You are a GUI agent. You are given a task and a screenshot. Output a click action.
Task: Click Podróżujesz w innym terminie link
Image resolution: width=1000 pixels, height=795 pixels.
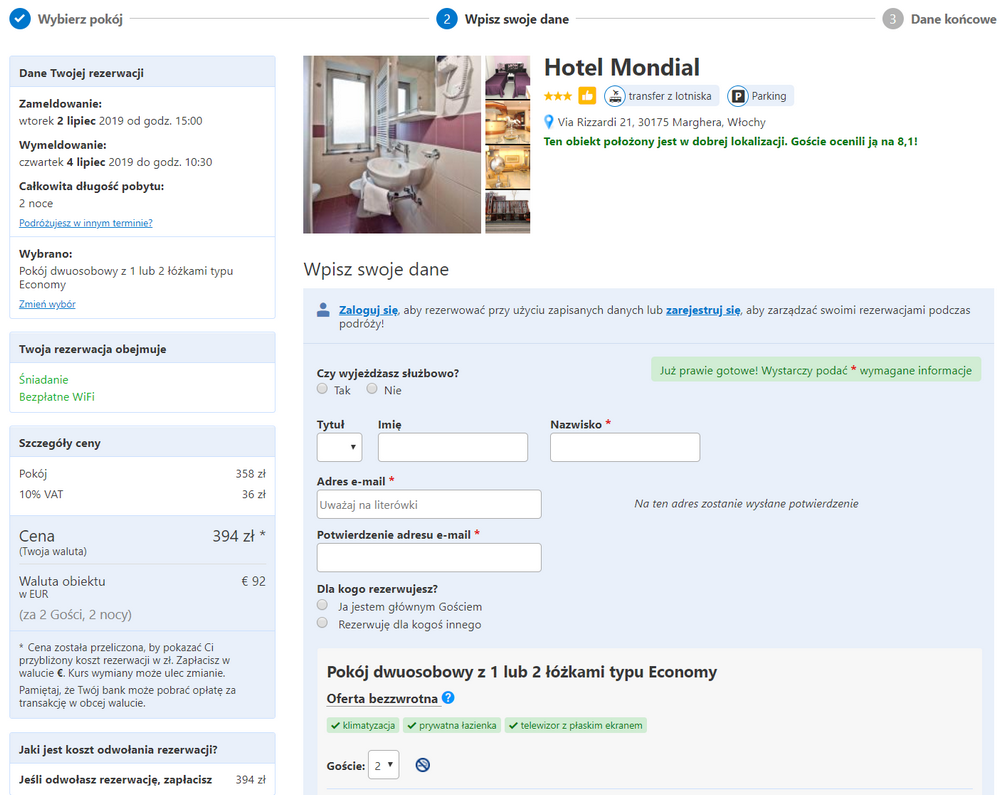pyautogui.click(x=85, y=223)
